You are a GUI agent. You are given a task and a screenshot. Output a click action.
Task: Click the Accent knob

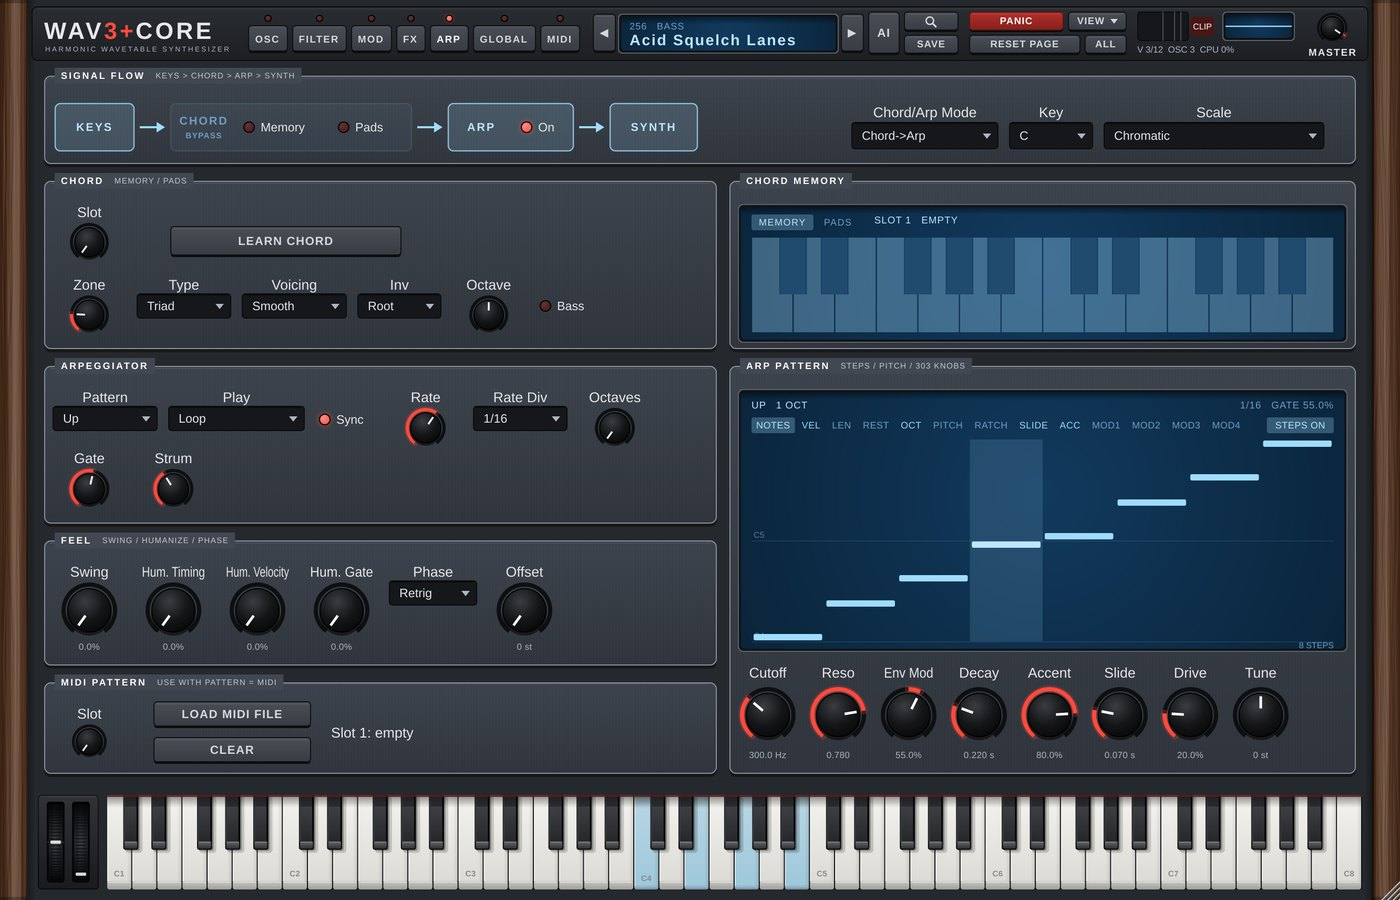1049,715
